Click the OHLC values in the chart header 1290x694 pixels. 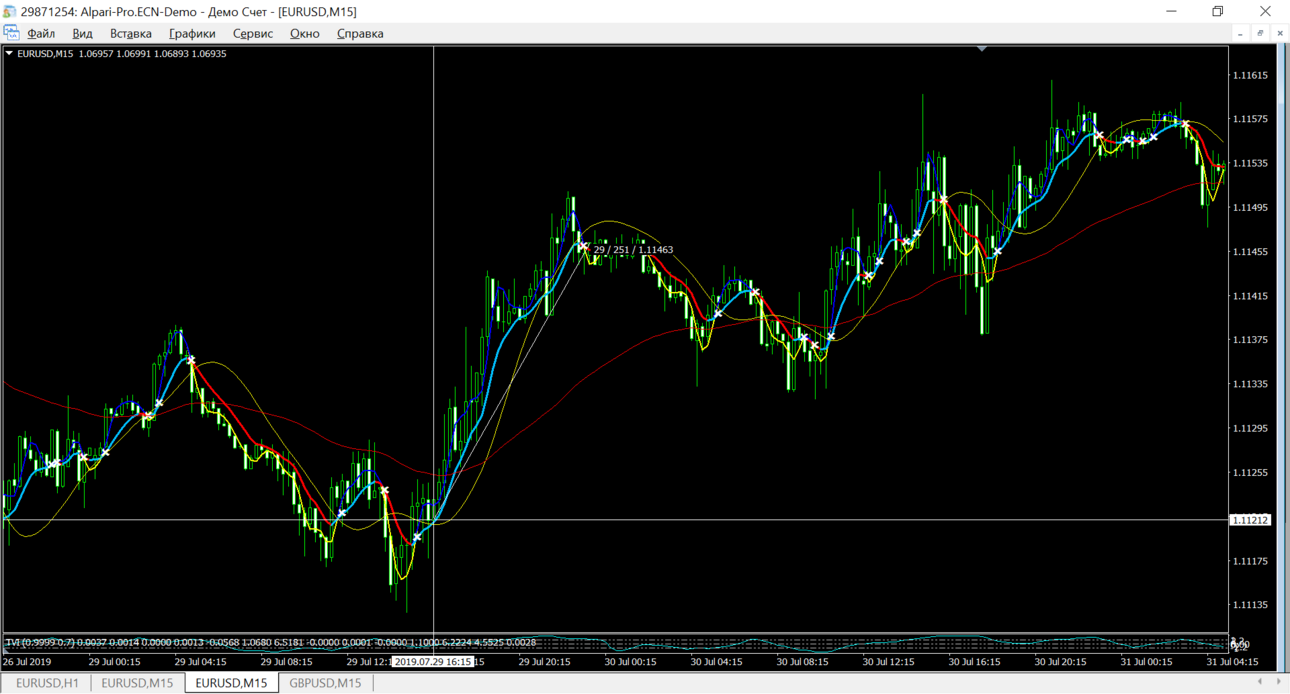(x=152, y=54)
